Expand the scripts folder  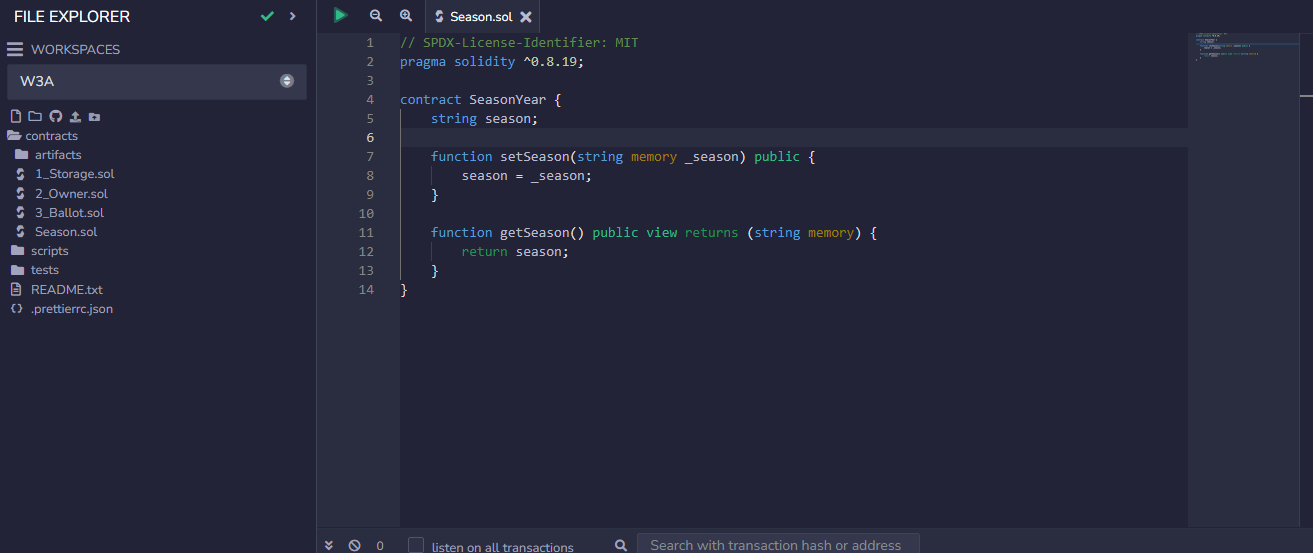tap(49, 251)
